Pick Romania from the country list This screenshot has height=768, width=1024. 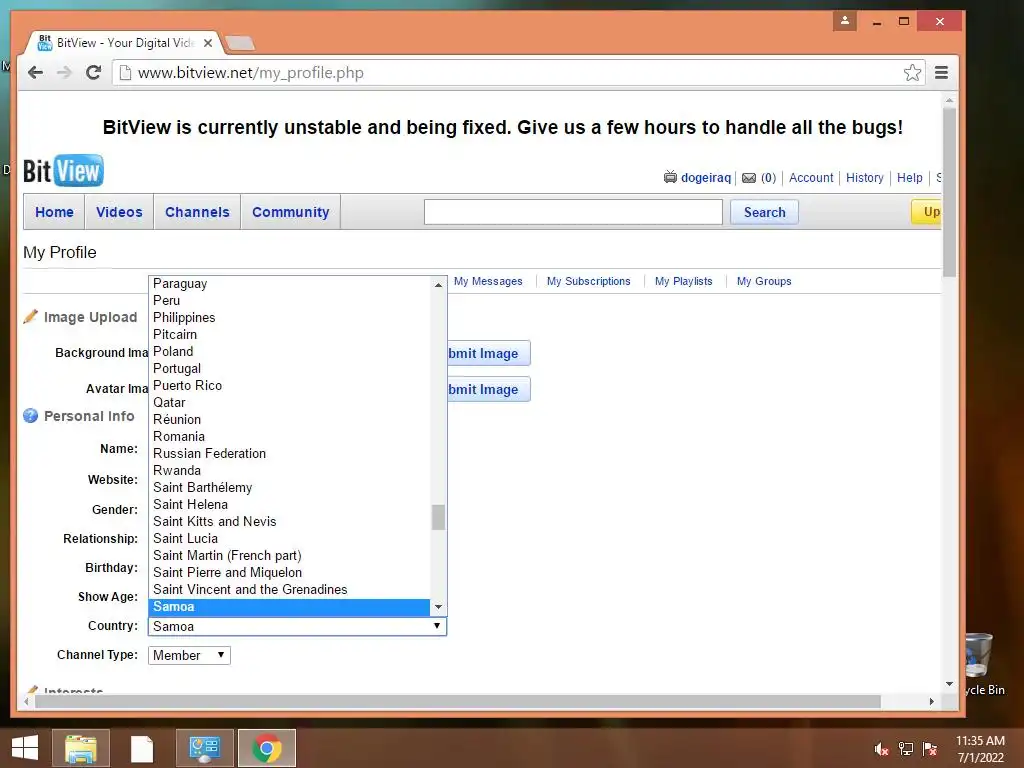[289, 436]
